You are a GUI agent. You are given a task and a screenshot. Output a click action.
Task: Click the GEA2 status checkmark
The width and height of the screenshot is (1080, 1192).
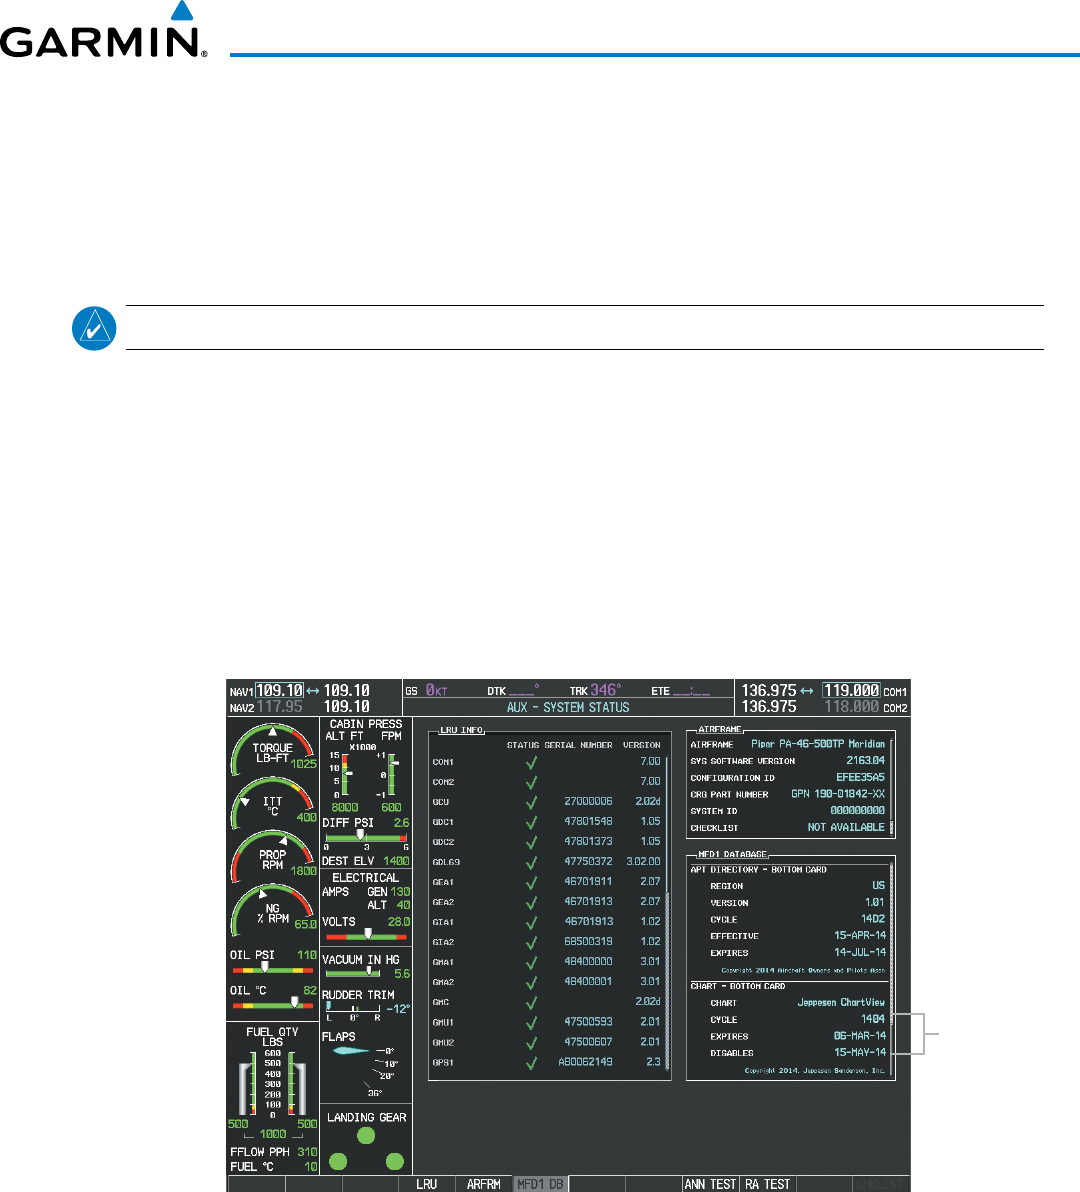pos(531,902)
